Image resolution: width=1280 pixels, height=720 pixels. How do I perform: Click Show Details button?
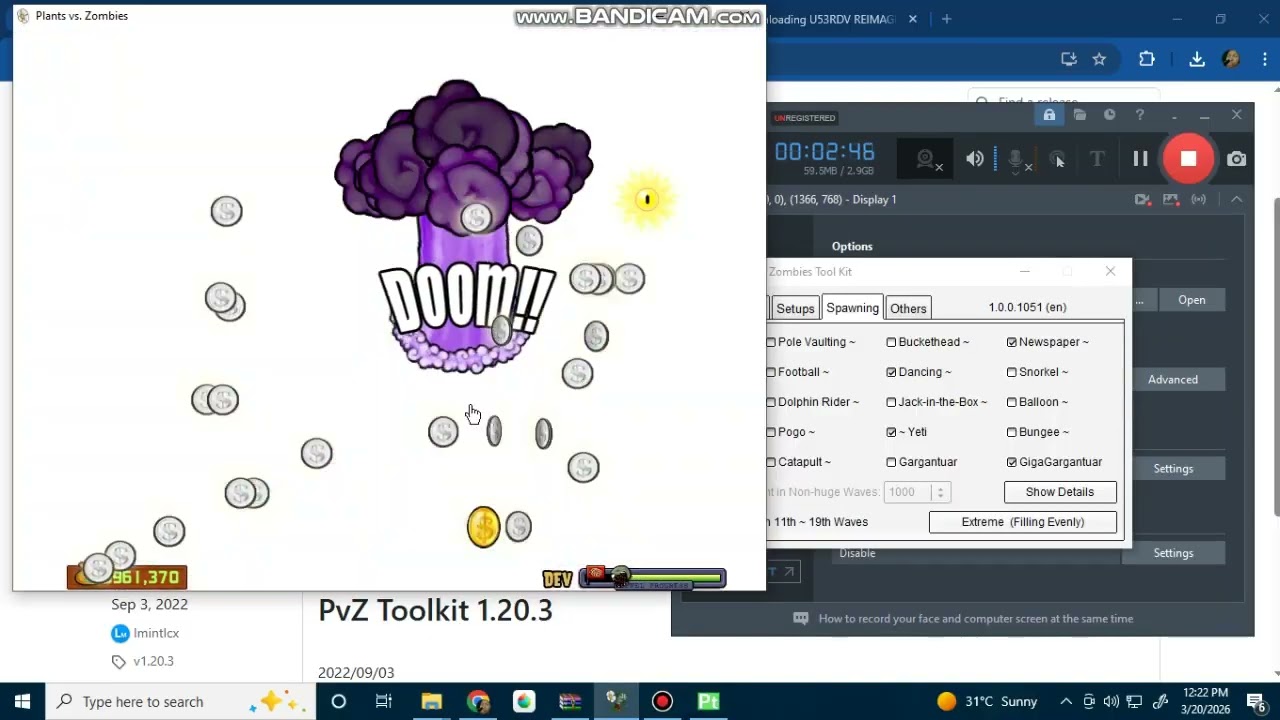pos(1060,492)
